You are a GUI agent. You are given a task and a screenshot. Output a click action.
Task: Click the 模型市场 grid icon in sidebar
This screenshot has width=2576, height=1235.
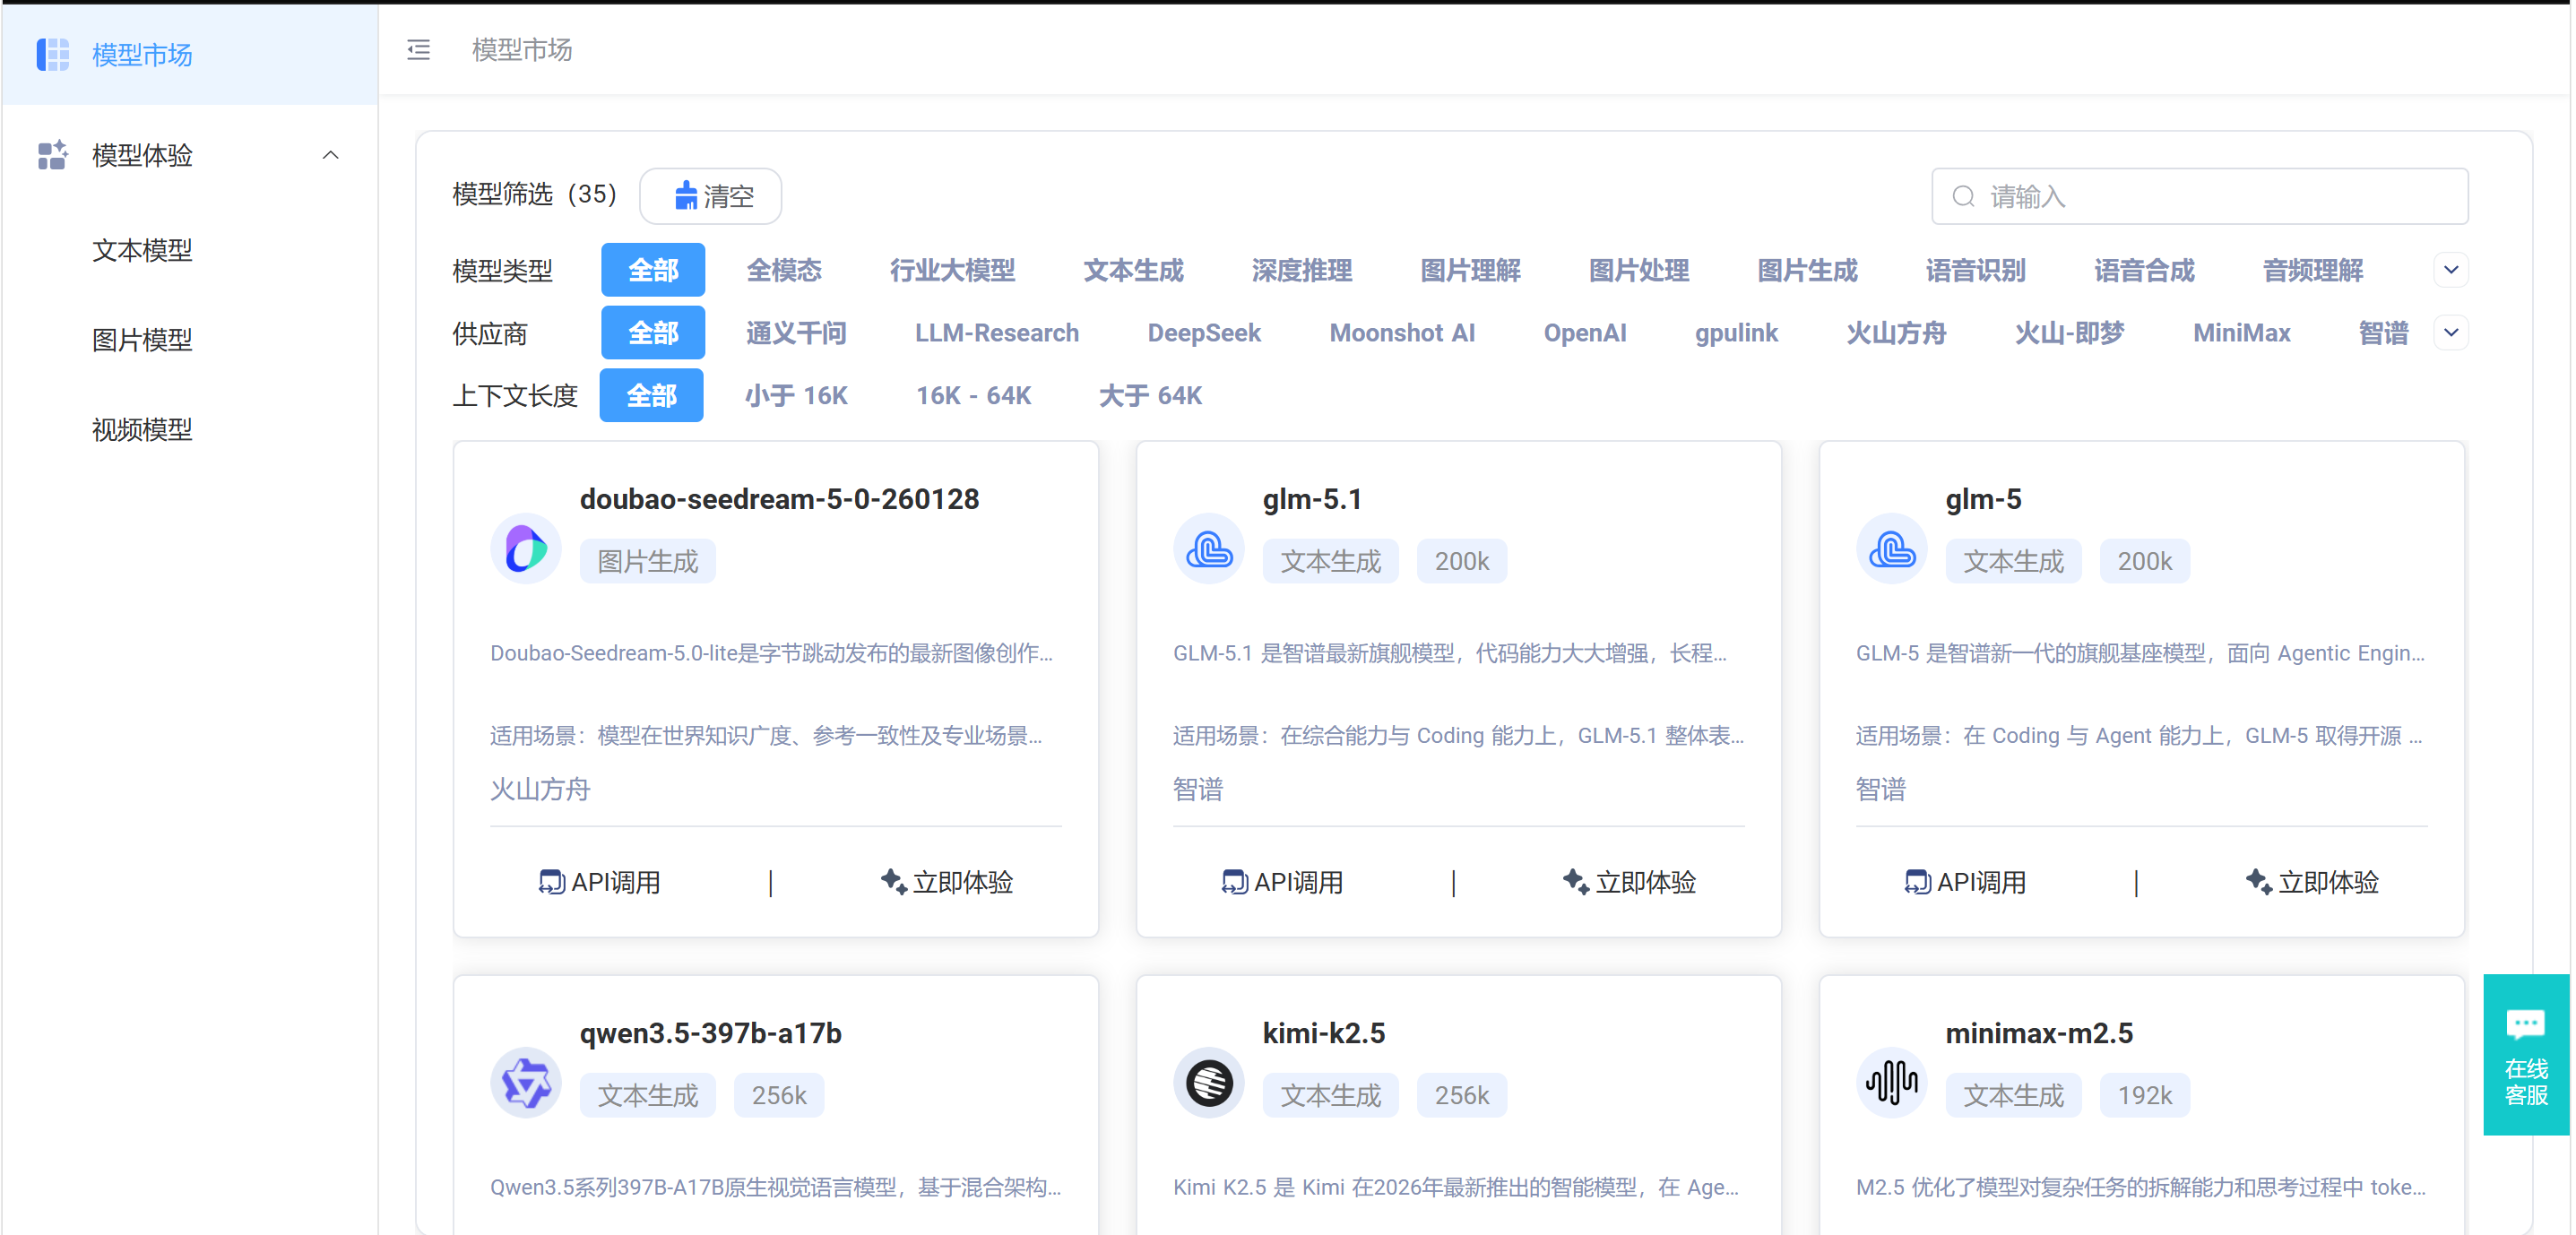click(x=53, y=54)
